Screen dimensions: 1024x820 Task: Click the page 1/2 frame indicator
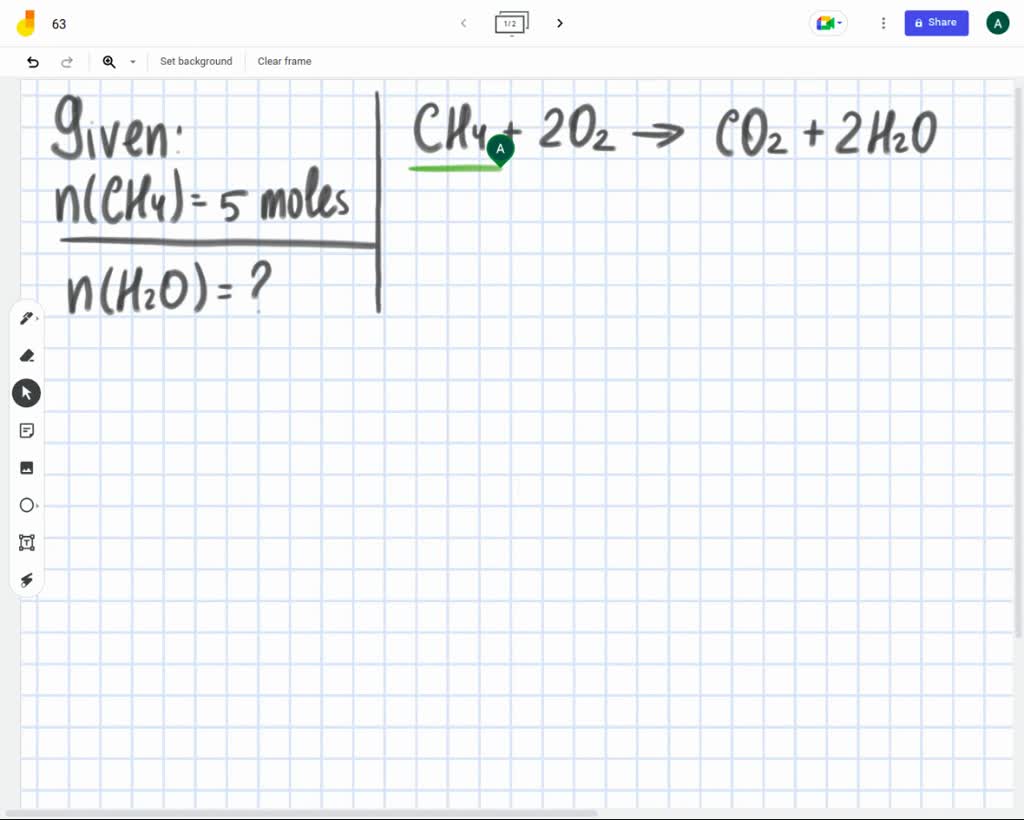point(511,22)
